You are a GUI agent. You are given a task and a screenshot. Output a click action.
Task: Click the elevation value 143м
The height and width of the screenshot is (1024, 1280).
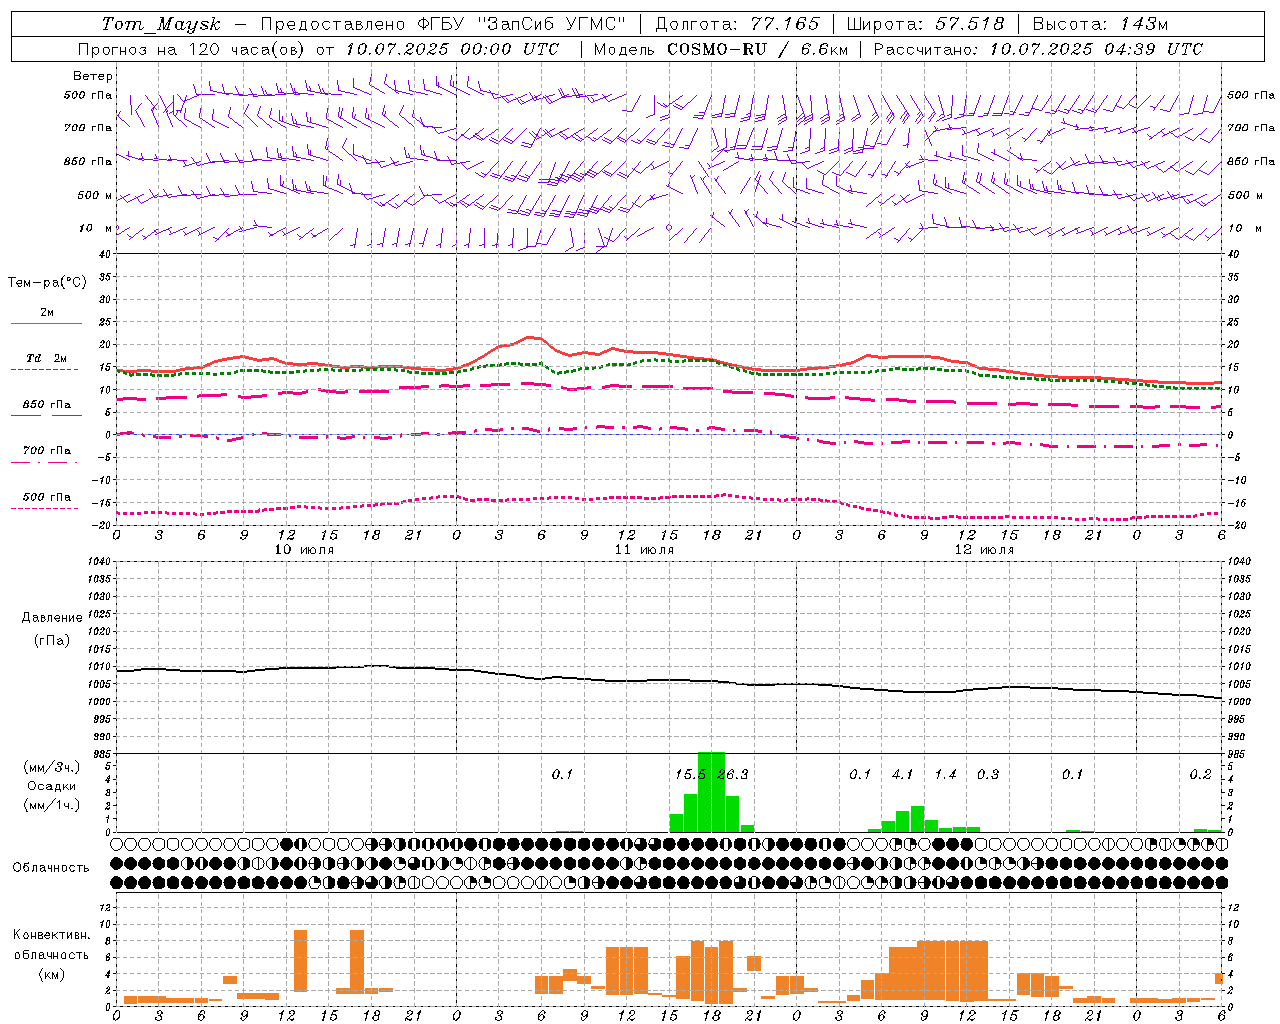pyautogui.click(x=1142, y=24)
